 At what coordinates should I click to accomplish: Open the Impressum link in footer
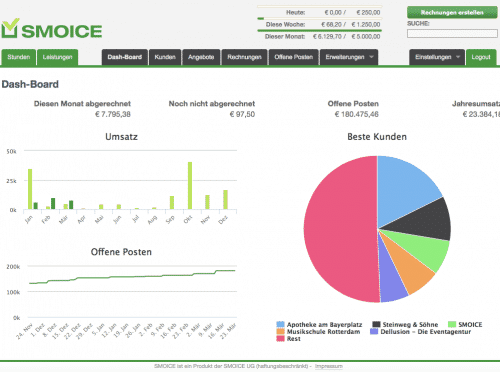click(329, 366)
